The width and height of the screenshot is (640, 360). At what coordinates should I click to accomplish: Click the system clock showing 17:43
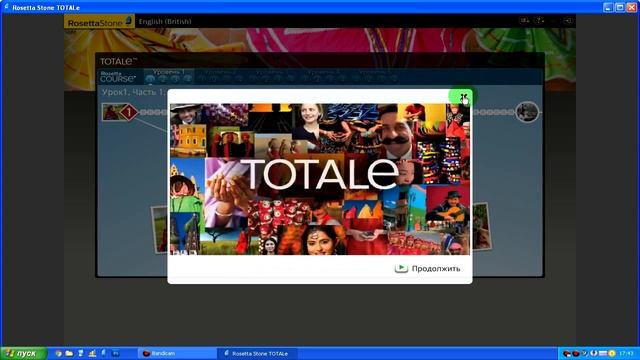coord(626,353)
